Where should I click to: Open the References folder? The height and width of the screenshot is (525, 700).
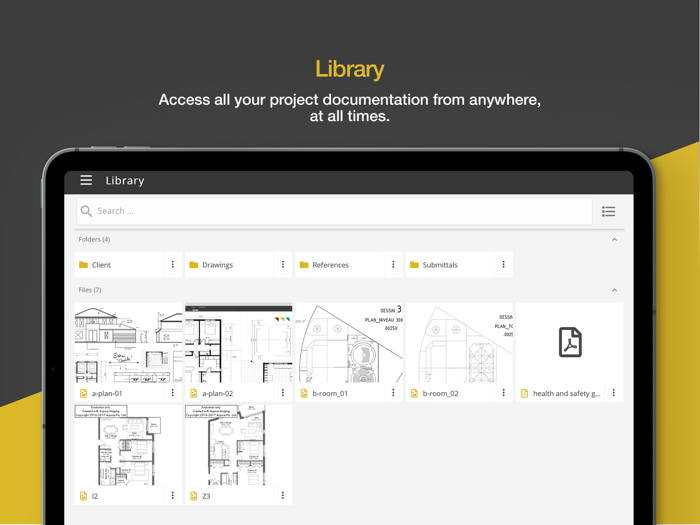[340, 265]
